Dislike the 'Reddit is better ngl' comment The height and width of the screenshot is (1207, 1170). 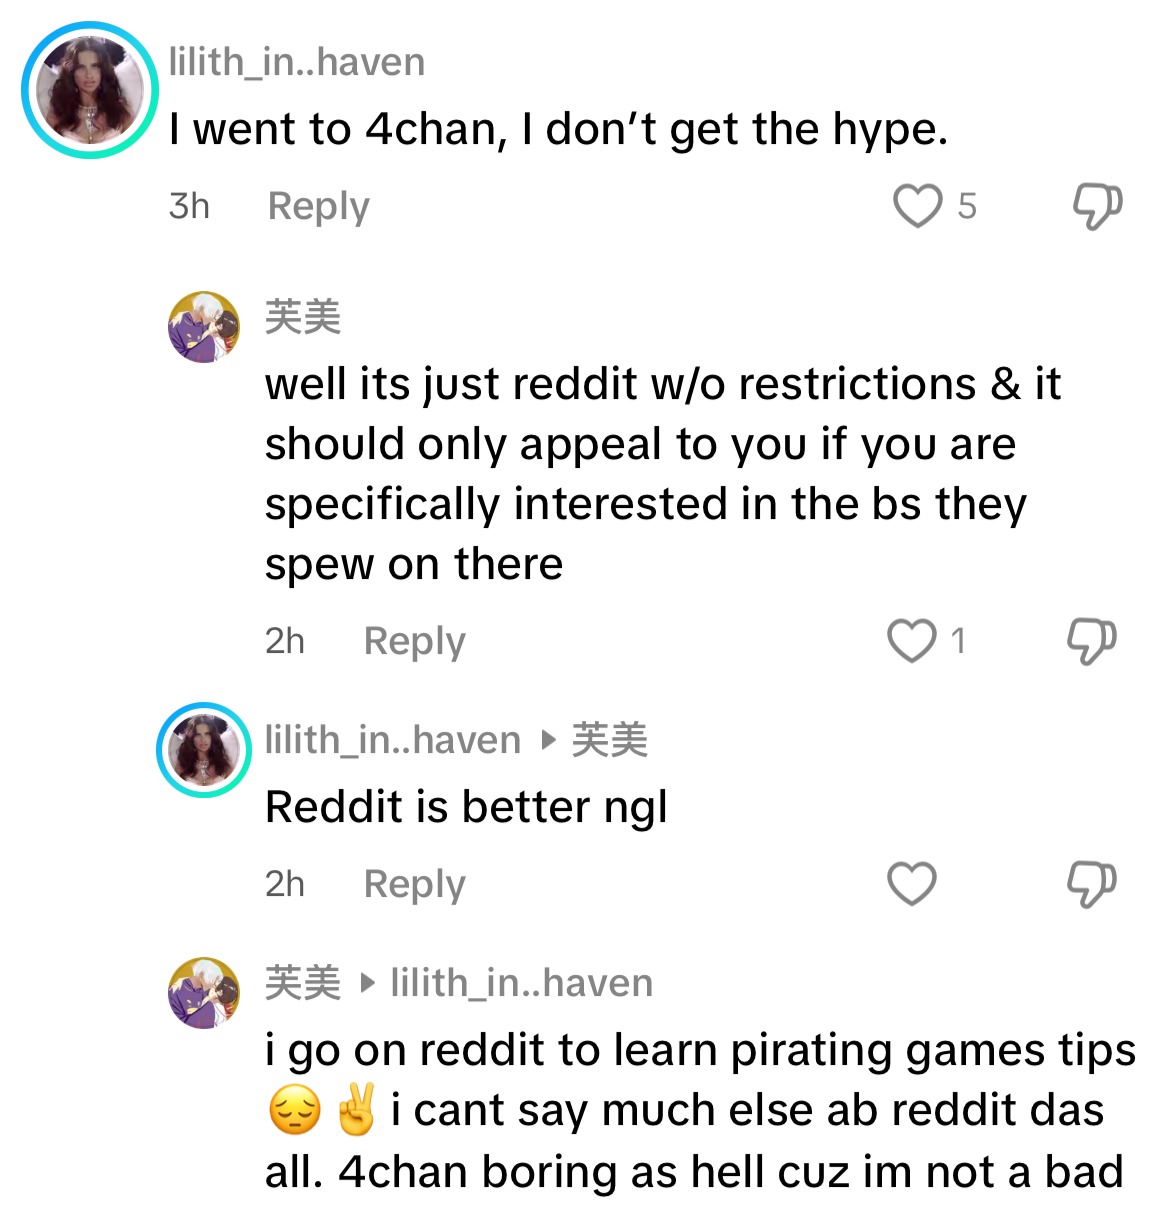click(1091, 884)
